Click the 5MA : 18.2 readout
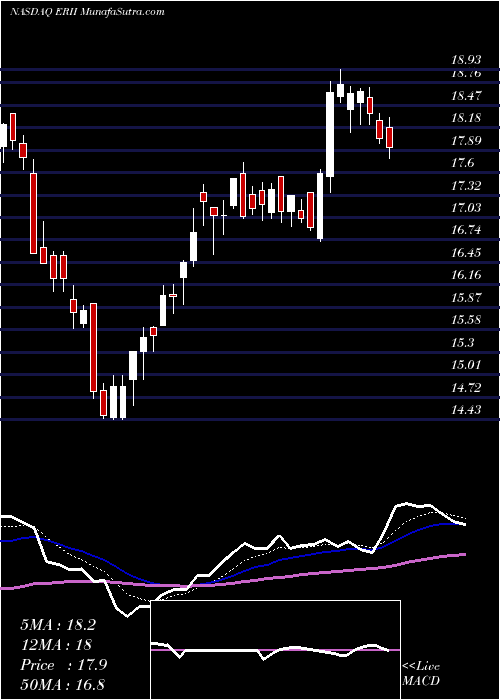The width and height of the screenshot is (500, 700). point(58,625)
